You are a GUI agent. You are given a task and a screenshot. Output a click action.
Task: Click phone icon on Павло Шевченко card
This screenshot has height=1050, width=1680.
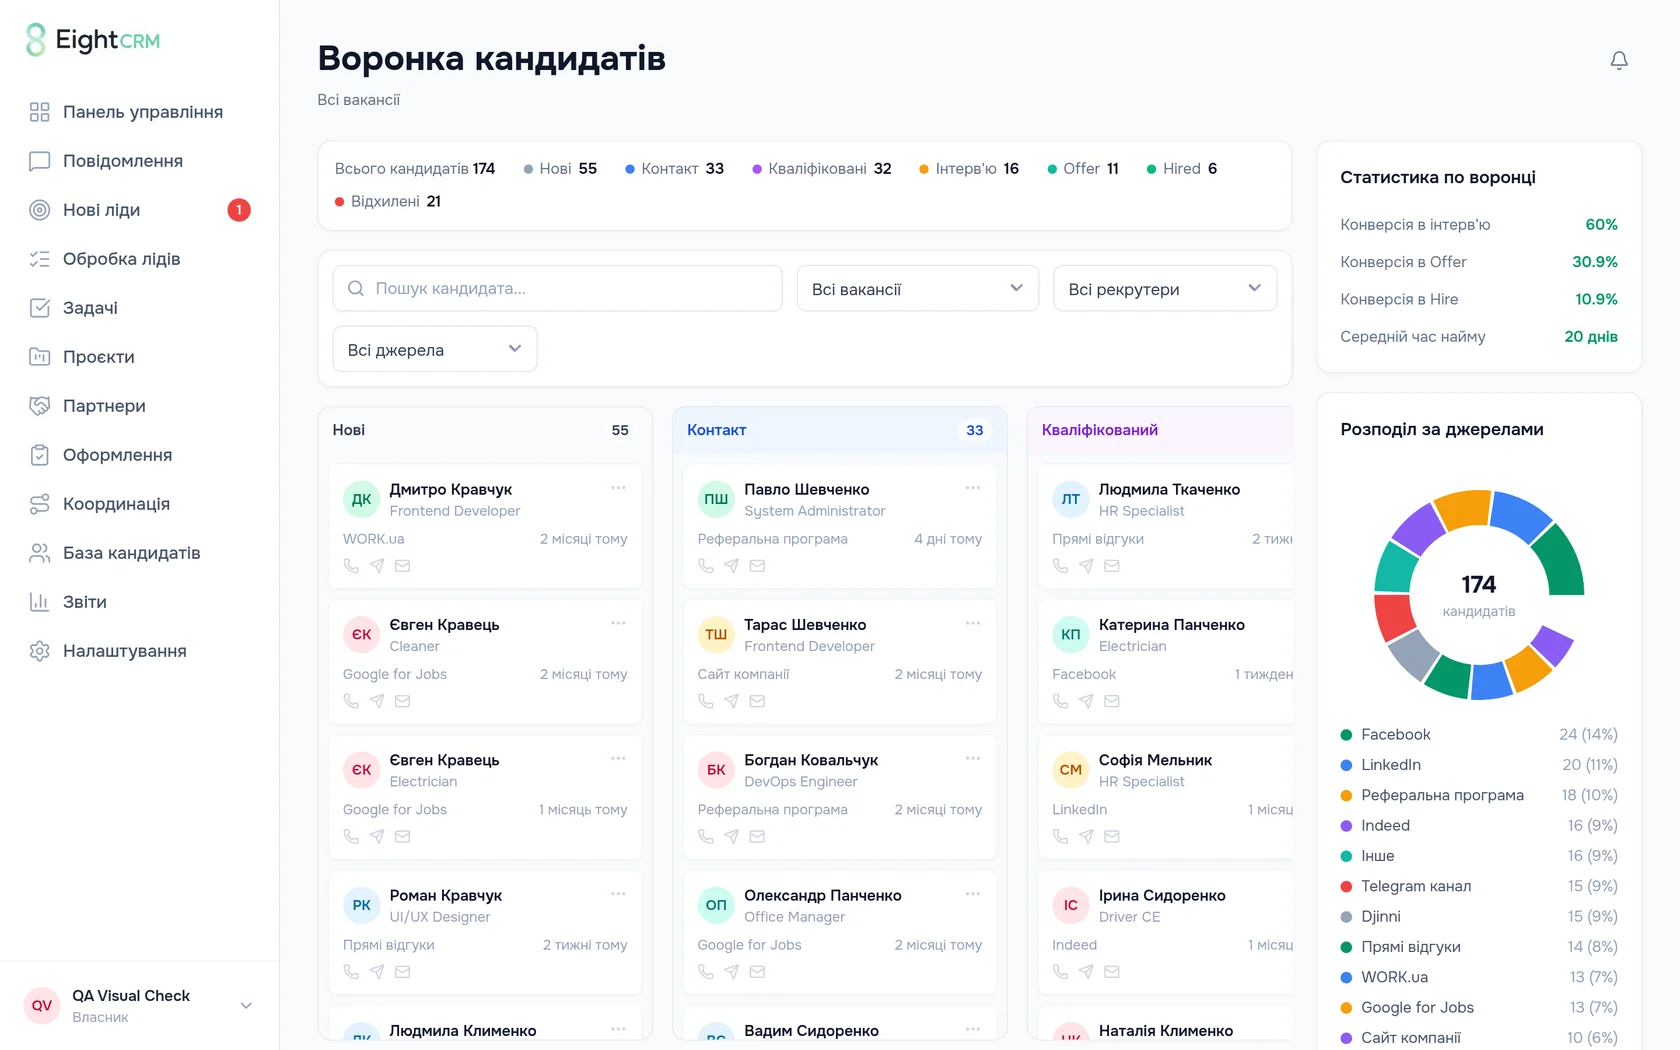pos(706,566)
